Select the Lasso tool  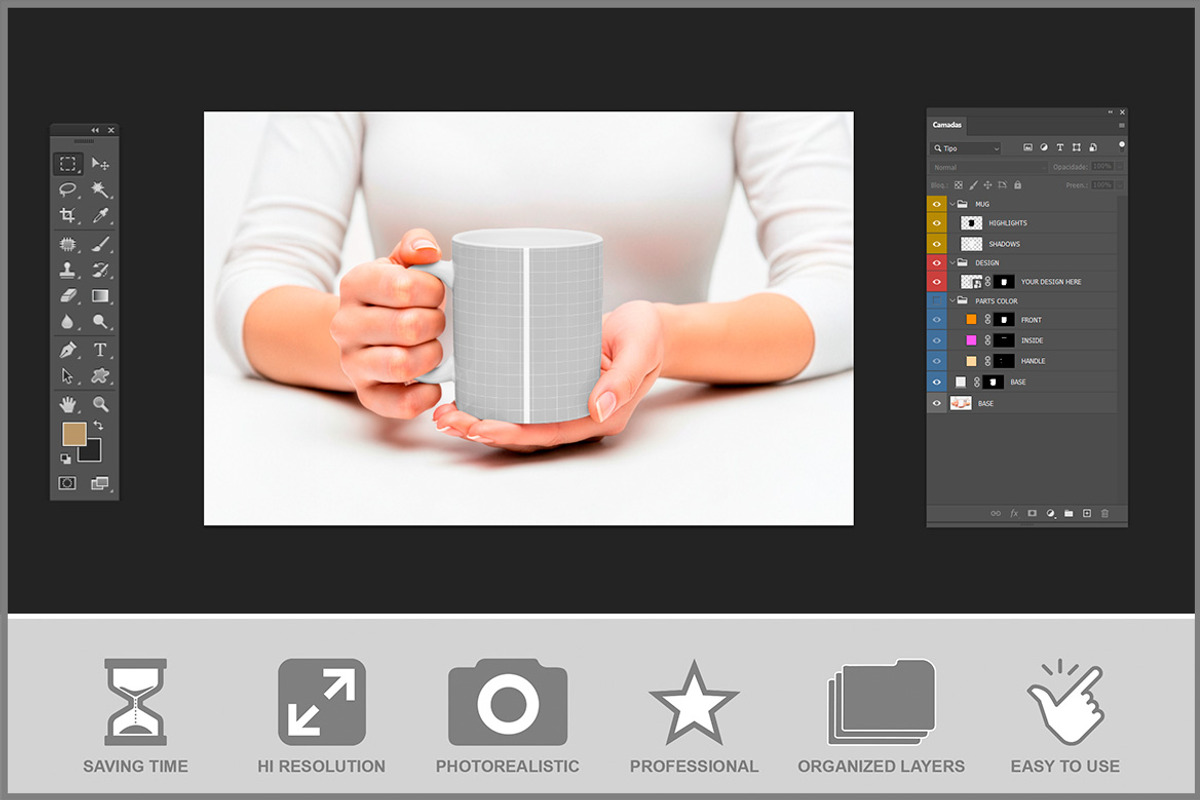pos(68,189)
